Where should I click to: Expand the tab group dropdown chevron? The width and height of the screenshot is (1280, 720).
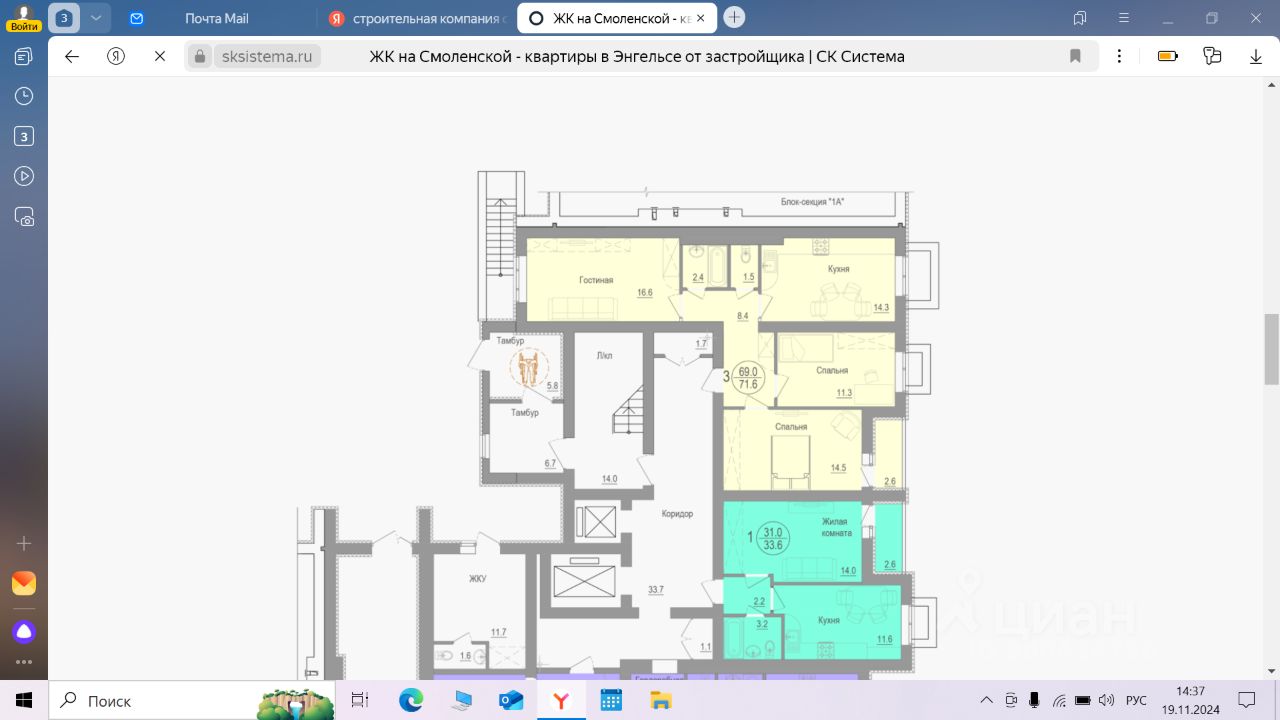pyautogui.click(x=96, y=18)
